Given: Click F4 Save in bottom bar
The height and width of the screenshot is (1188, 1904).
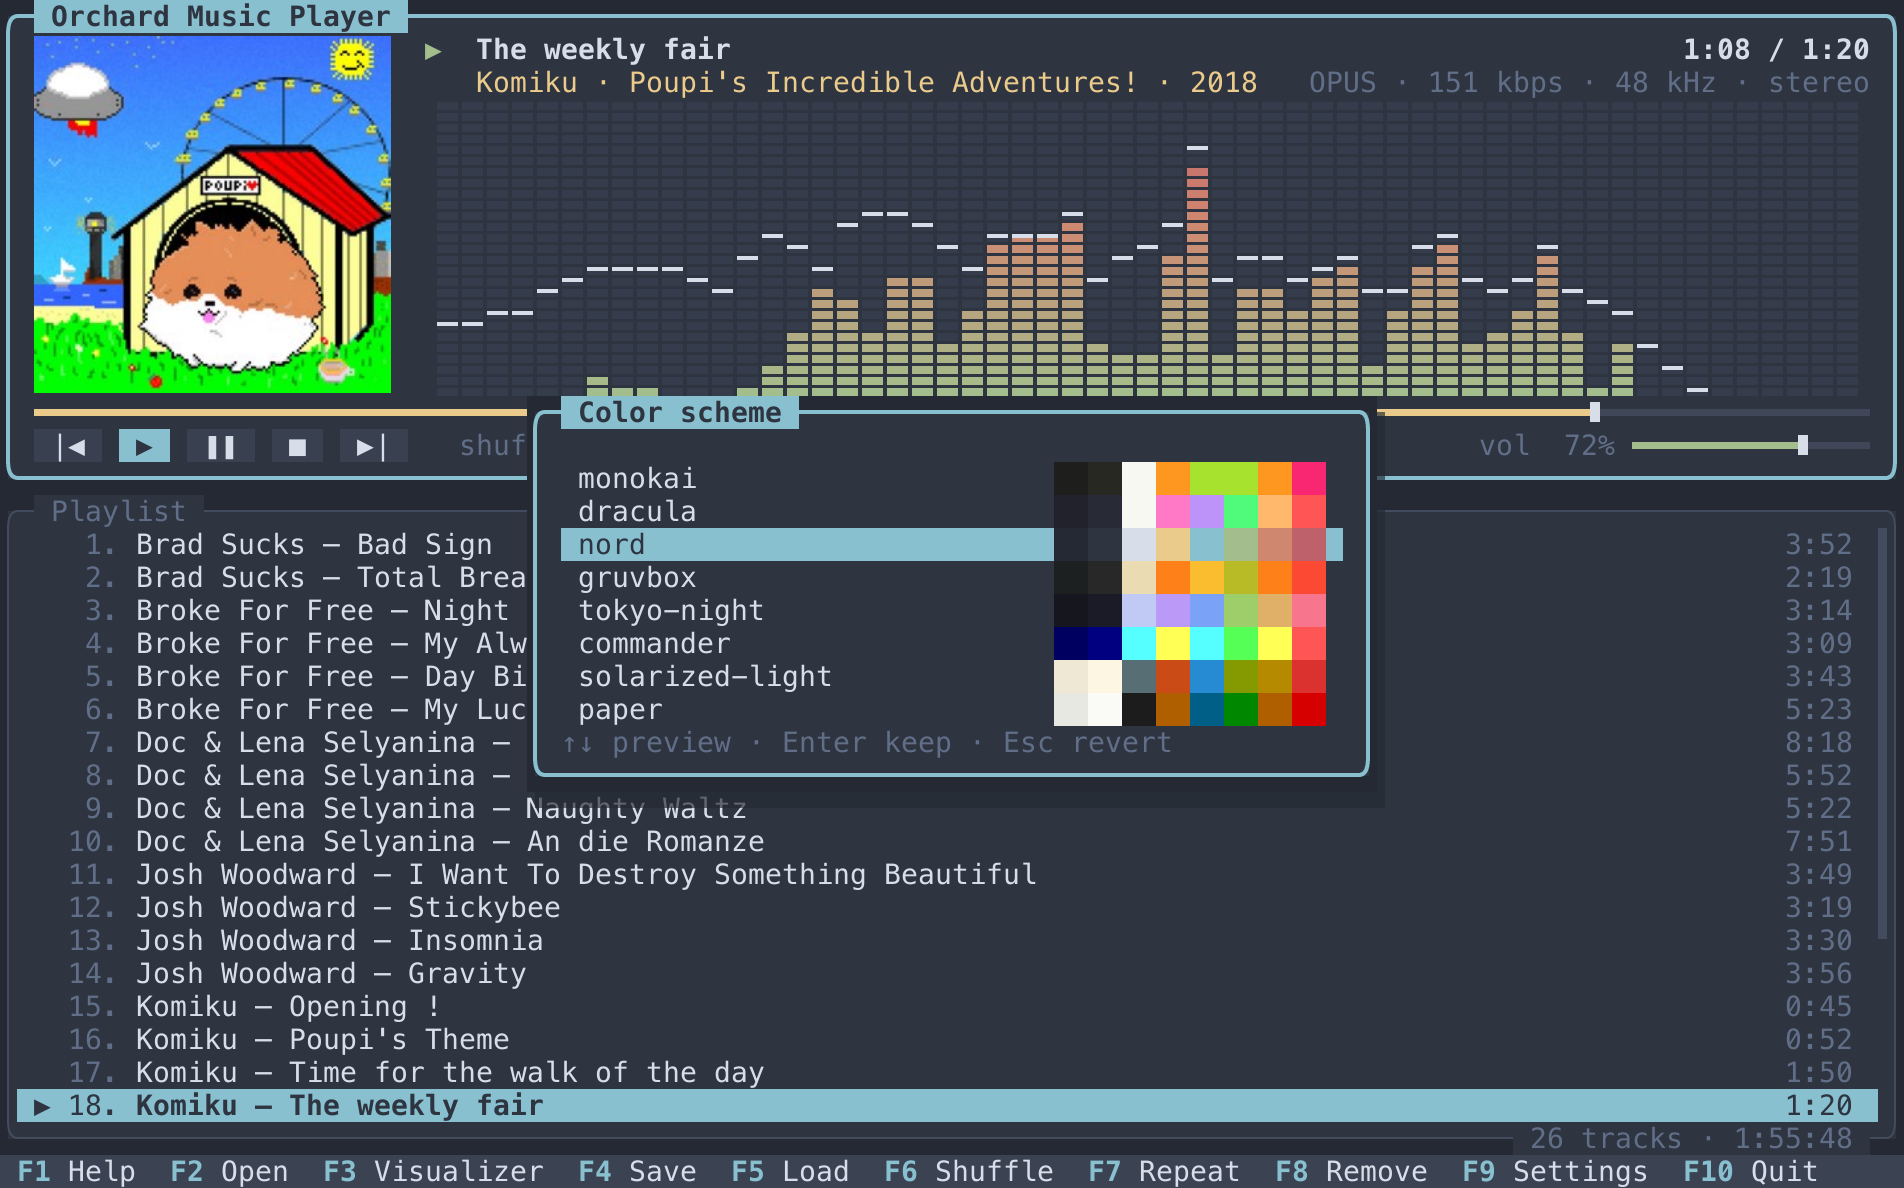Looking at the screenshot, I should tap(637, 1171).
